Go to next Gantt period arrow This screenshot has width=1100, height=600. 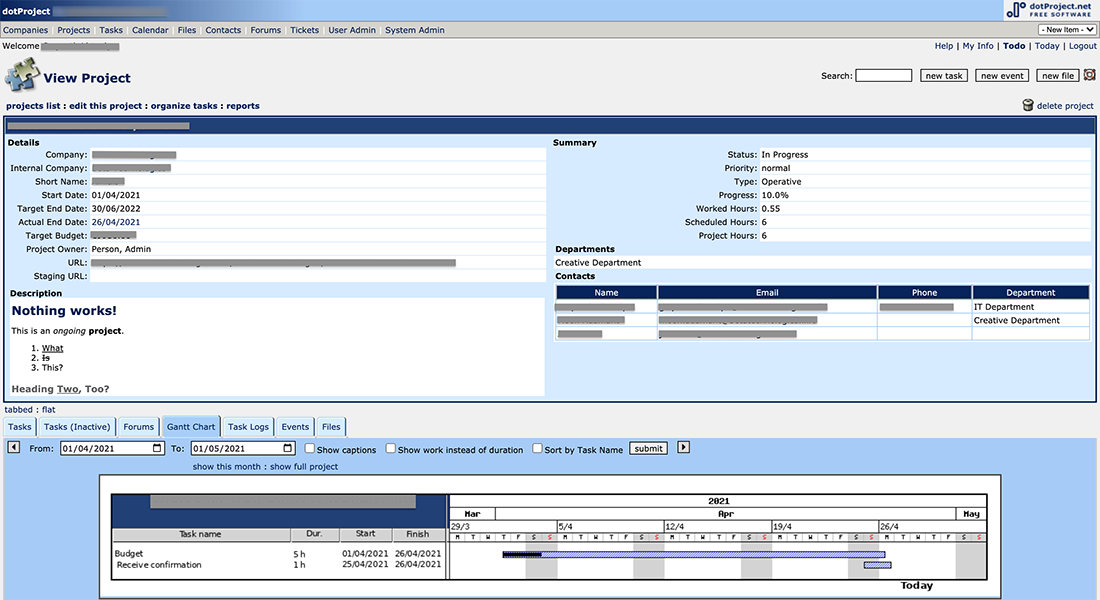pos(684,448)
